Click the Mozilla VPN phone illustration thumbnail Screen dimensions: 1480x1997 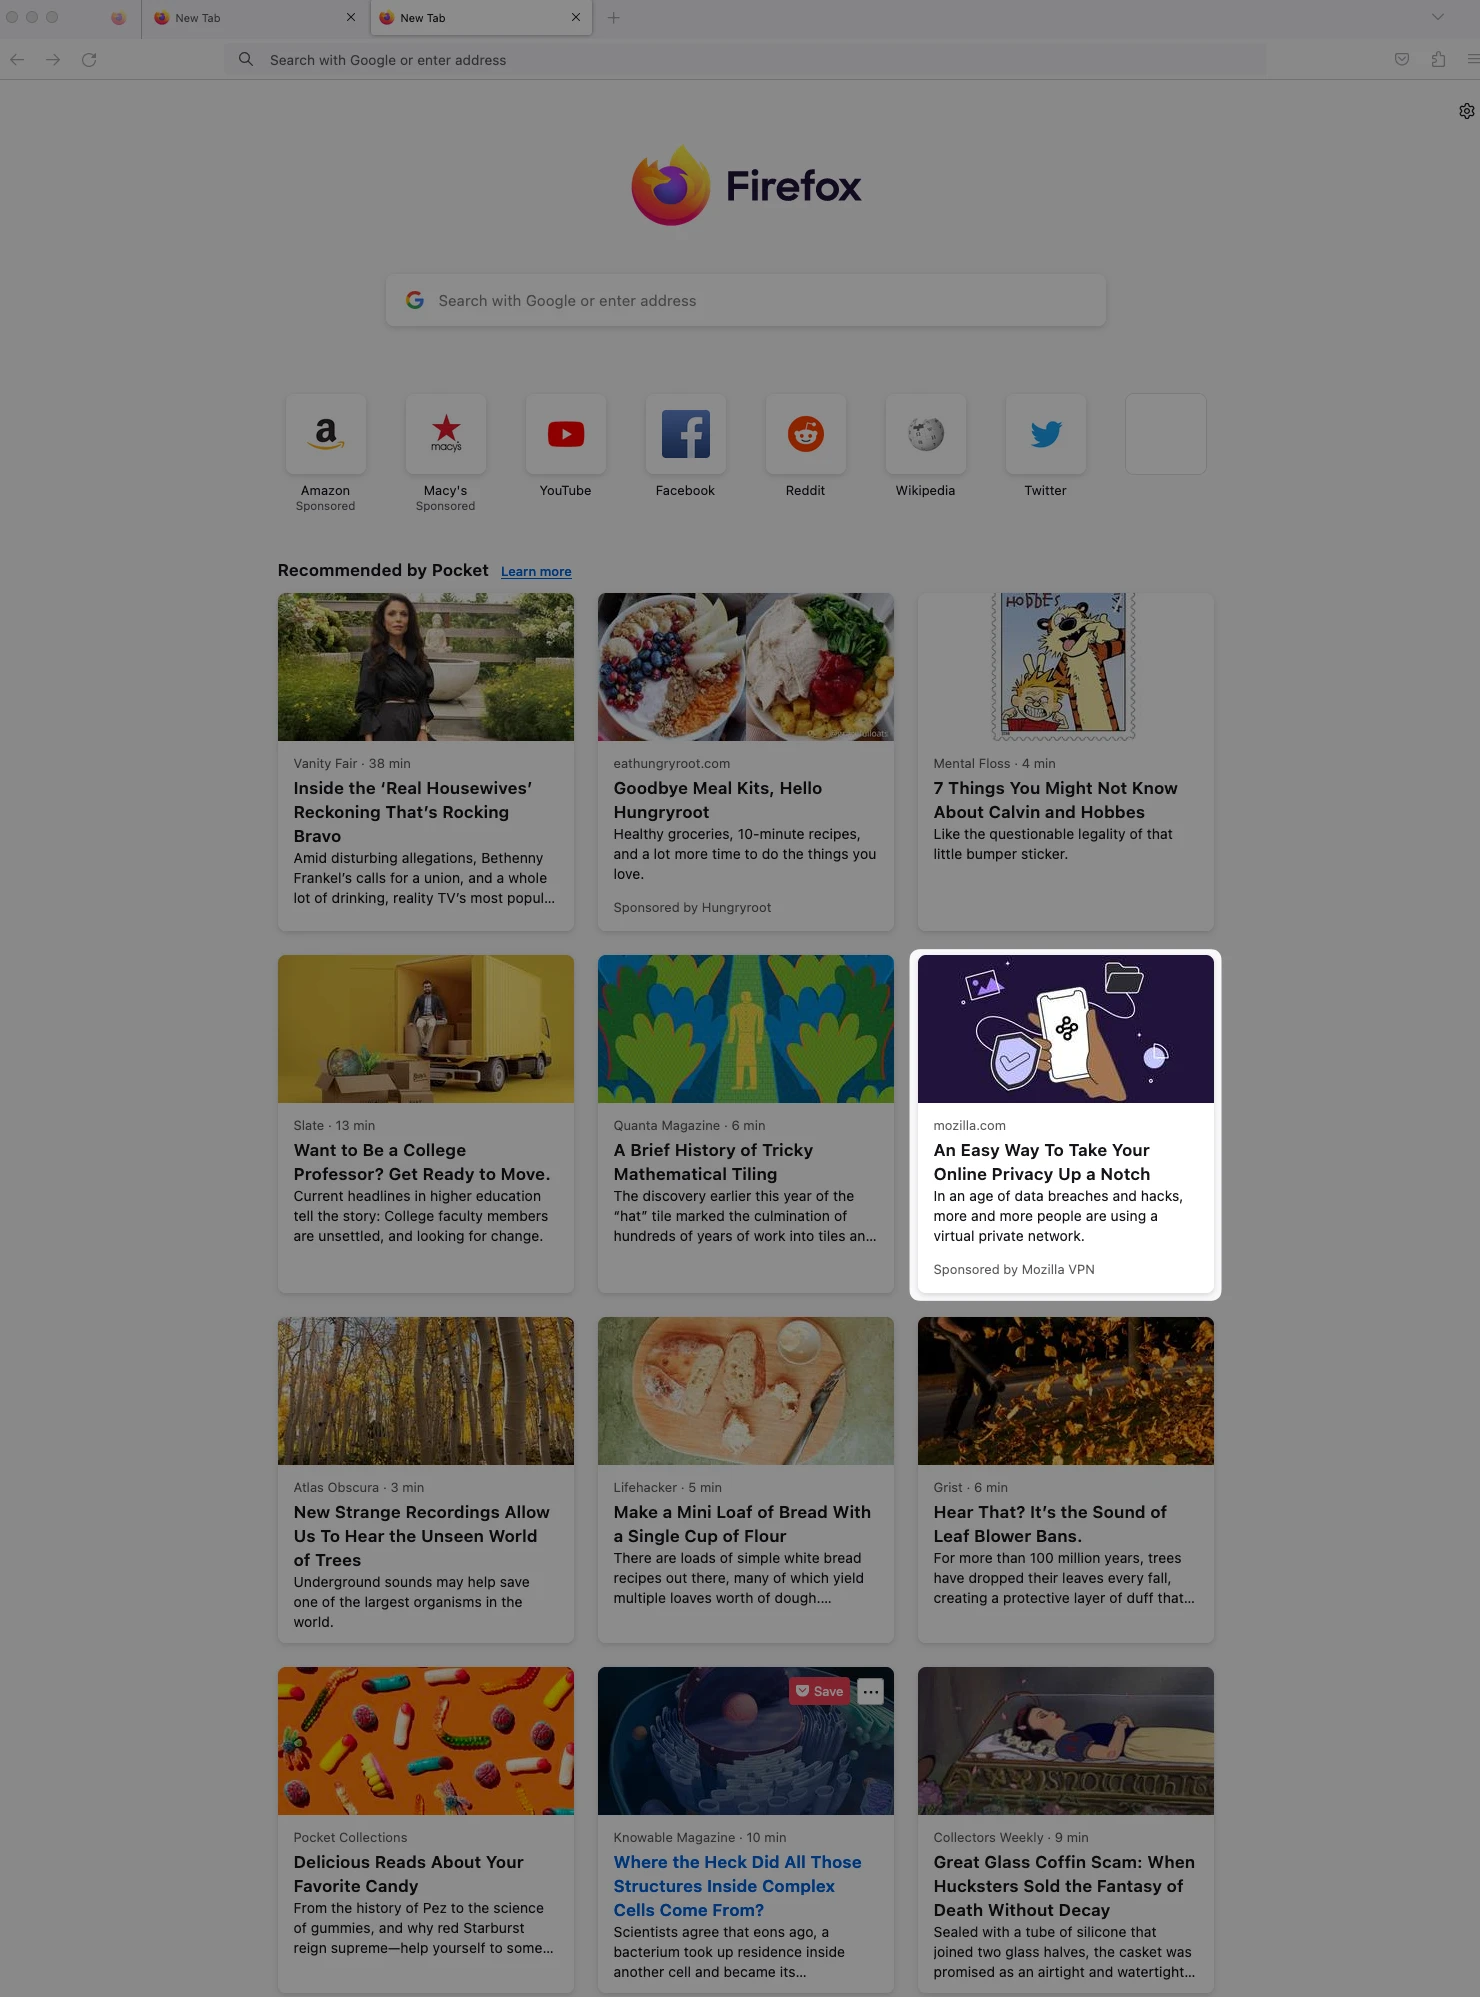tap(1066, 1029)
